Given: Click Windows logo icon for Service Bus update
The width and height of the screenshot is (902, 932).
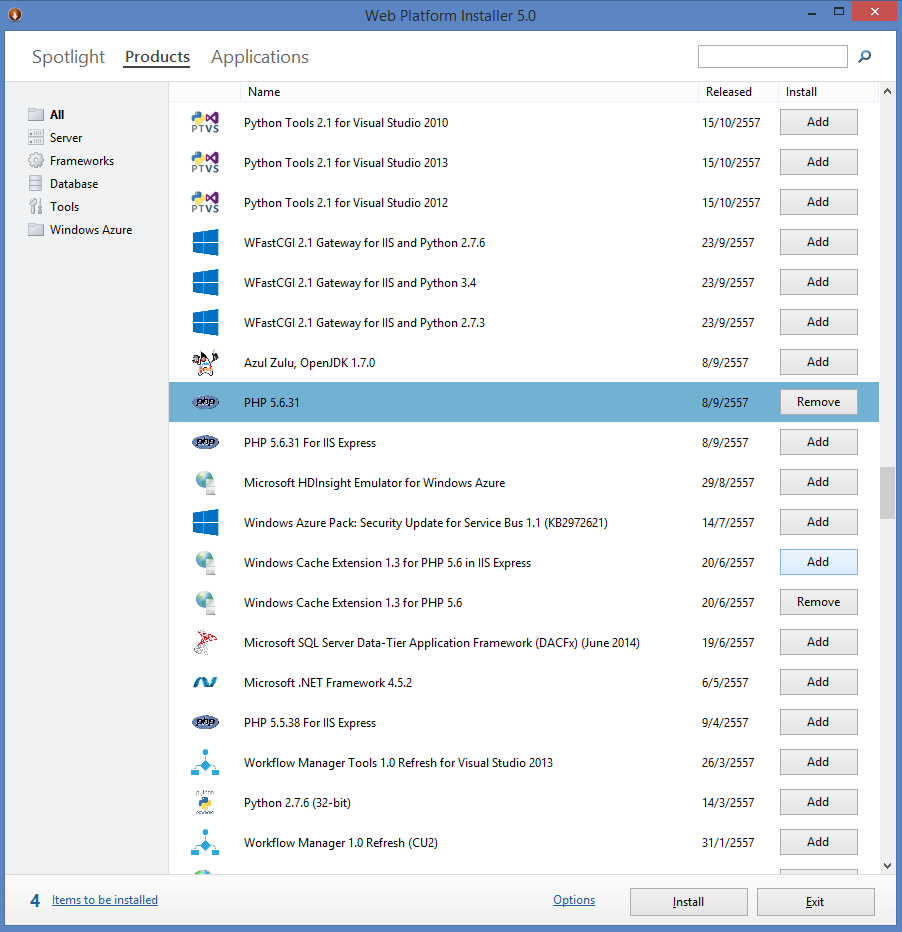Looking at the screenshot, I should [x=205, y=522].
